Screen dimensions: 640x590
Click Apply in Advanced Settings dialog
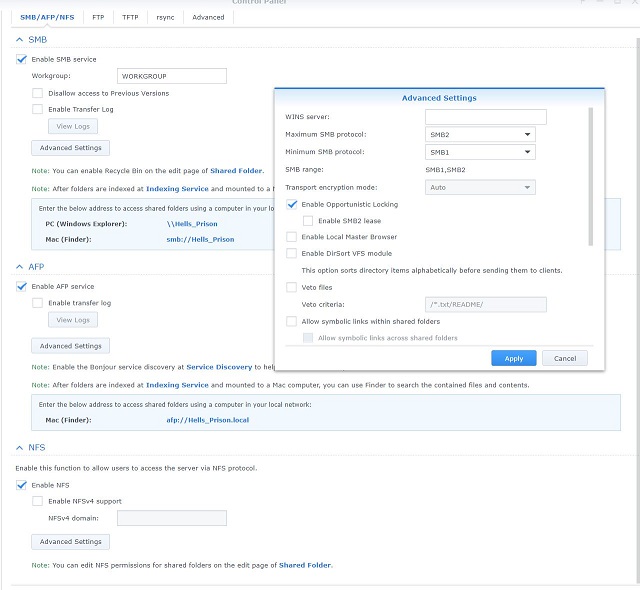pyautogui.click(x=514, y=358)
